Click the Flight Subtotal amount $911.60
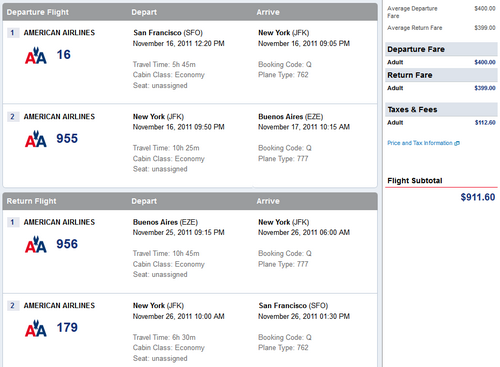Viewport: 500px width, 367px height. (478, 197)
